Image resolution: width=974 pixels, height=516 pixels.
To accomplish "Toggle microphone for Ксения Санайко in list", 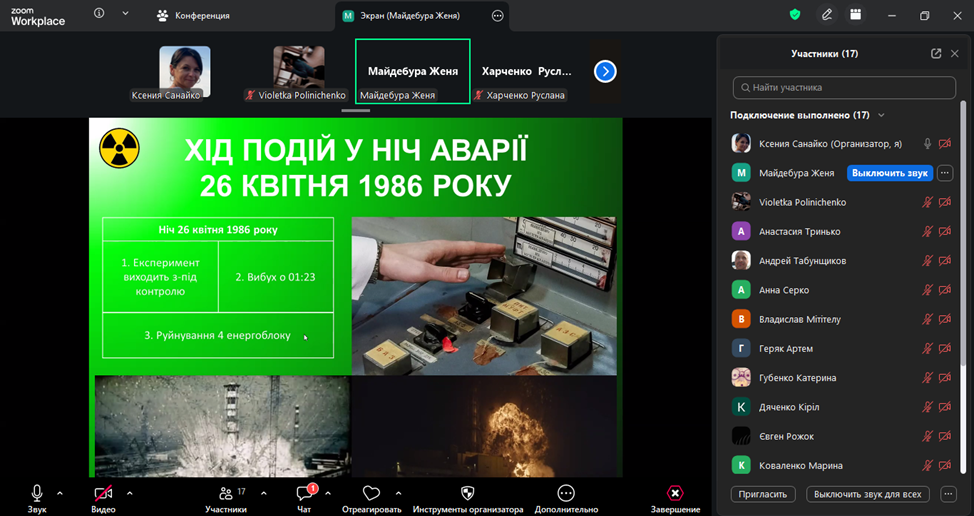I will (928, 144).
